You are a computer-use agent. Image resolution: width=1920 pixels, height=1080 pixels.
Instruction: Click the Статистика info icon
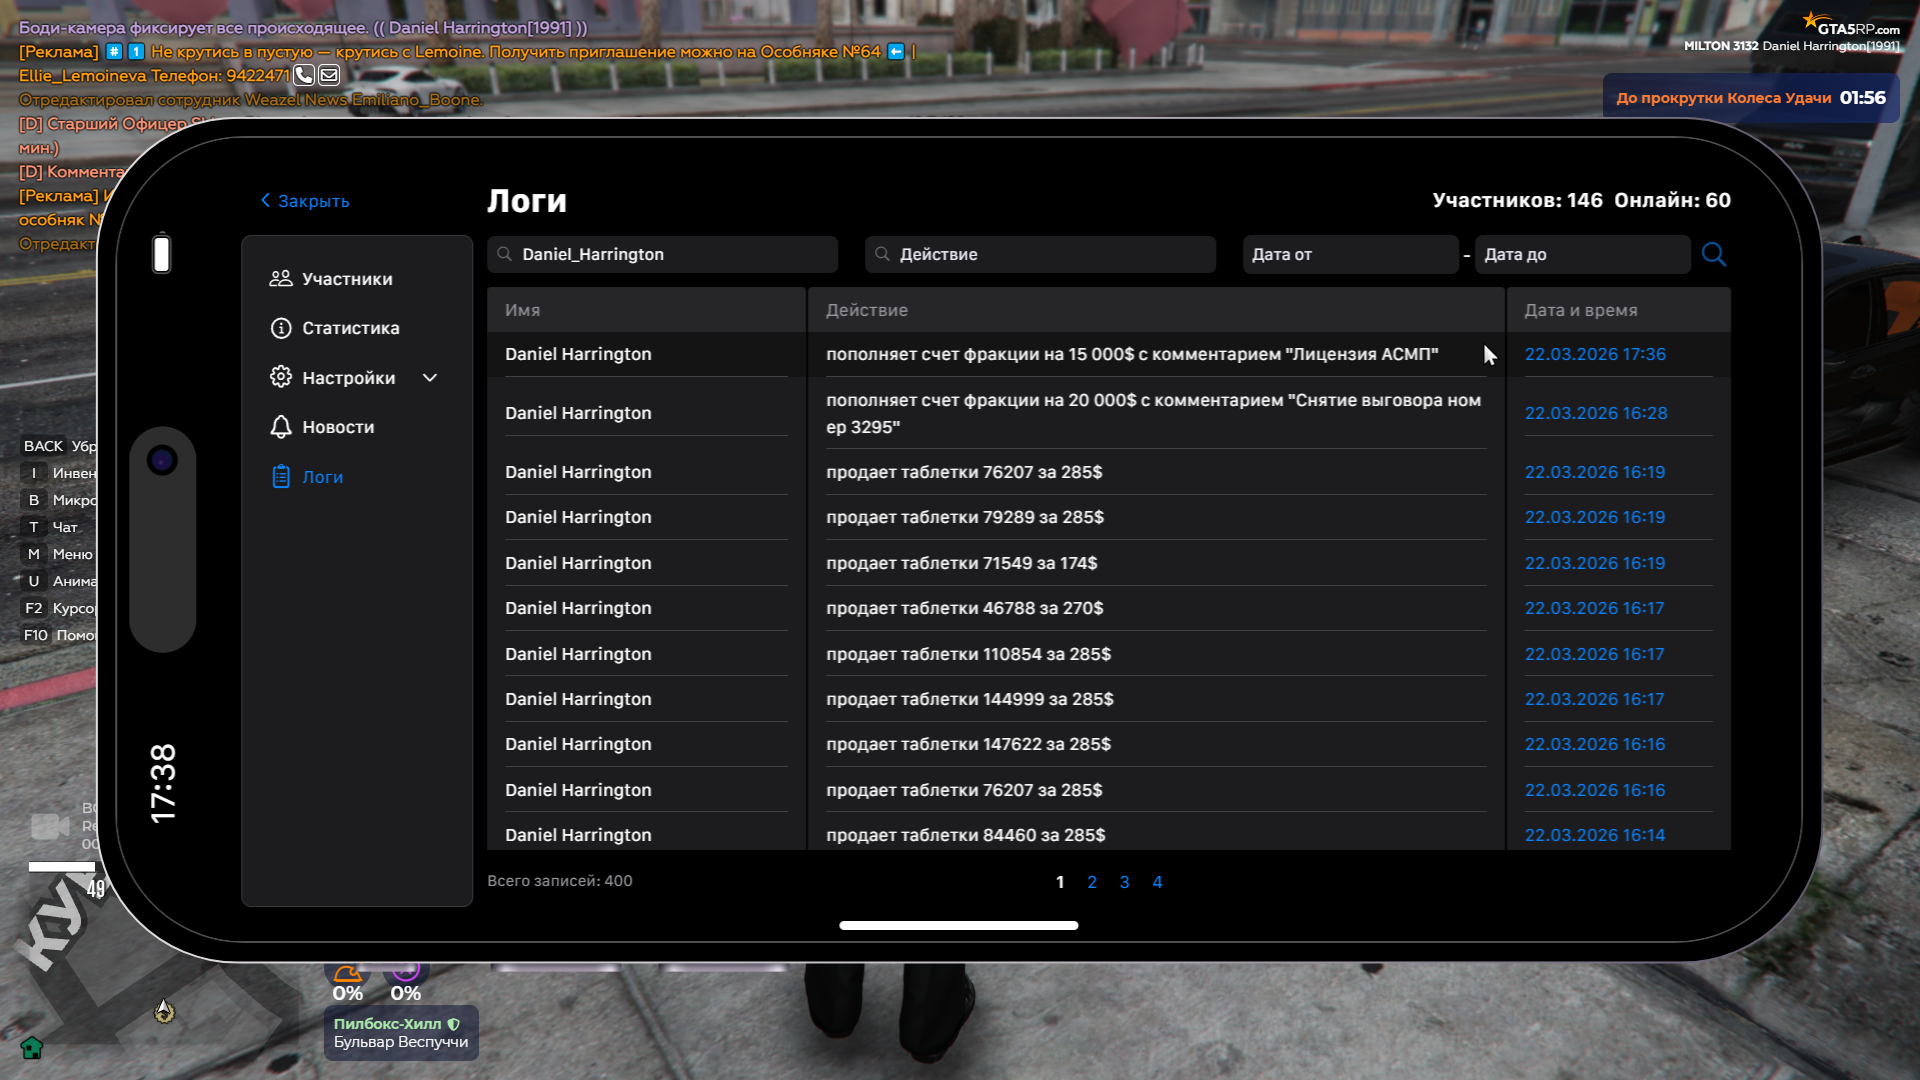[x=281, y=328]
